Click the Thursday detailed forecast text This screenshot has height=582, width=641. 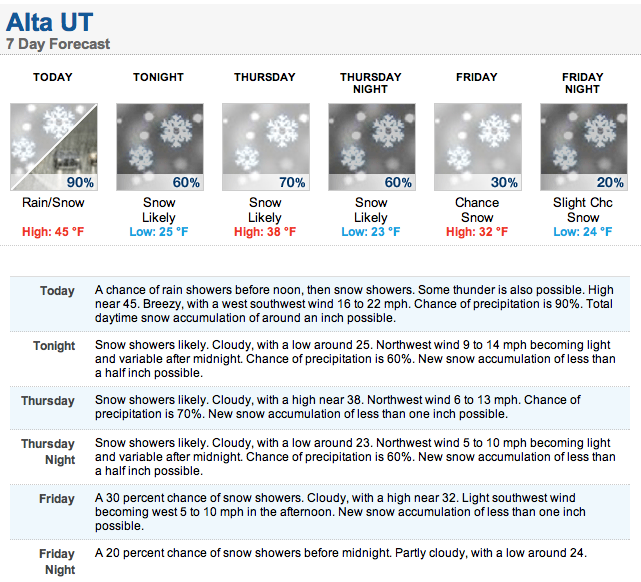tap(338, 407)
